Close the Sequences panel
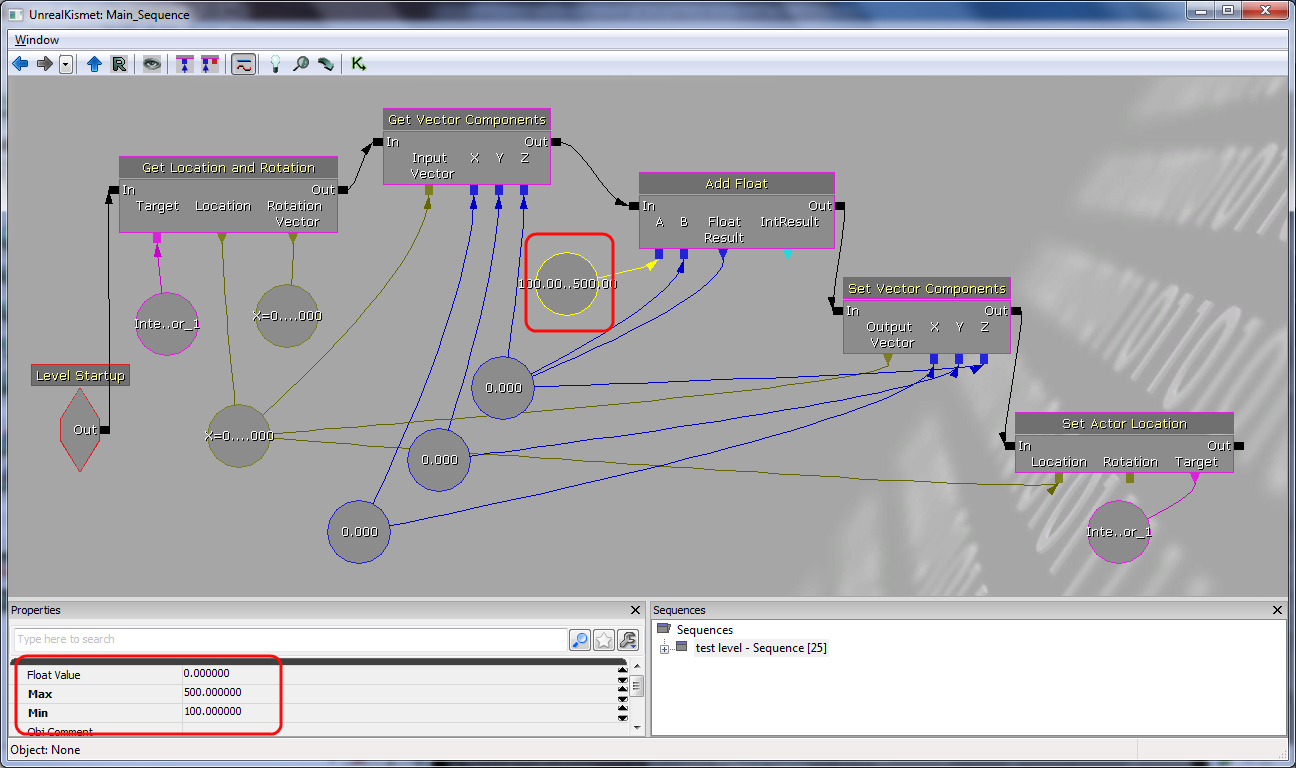 [1277, 610]
